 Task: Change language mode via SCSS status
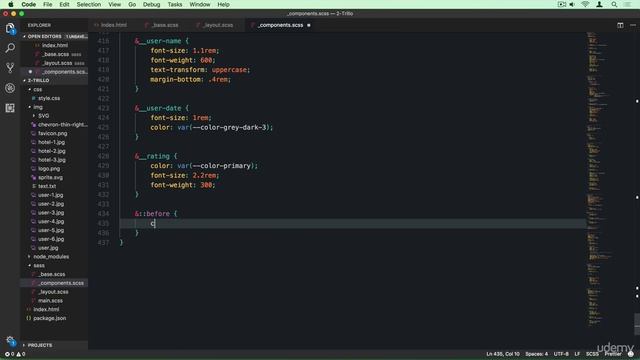[x=592, y=354]
